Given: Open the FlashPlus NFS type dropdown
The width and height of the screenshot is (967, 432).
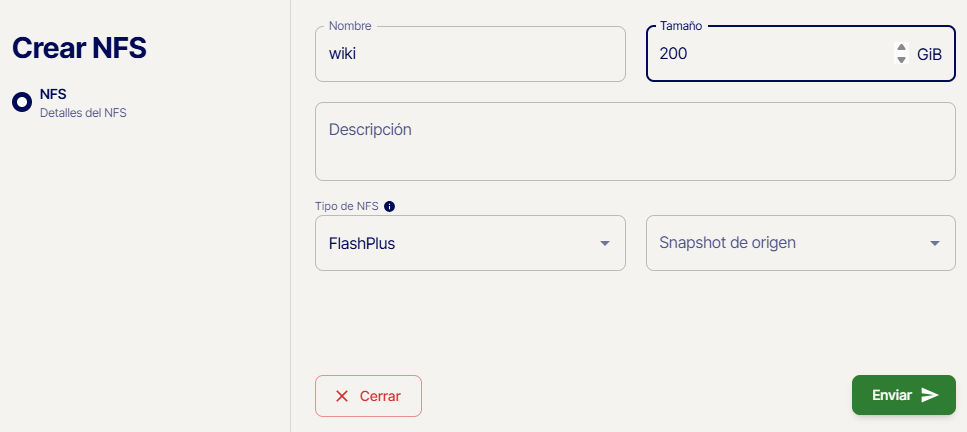Looking at the screenshot, I should (x=470, y=243).
